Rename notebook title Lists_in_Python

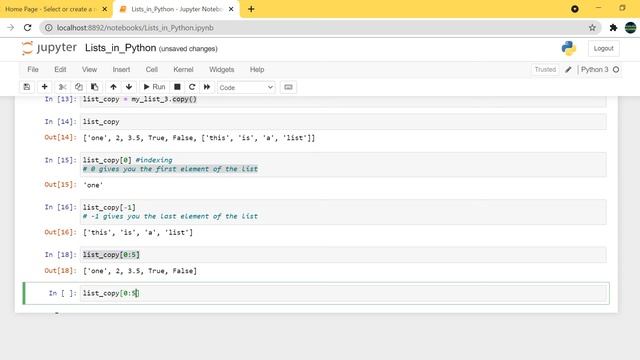120,48
